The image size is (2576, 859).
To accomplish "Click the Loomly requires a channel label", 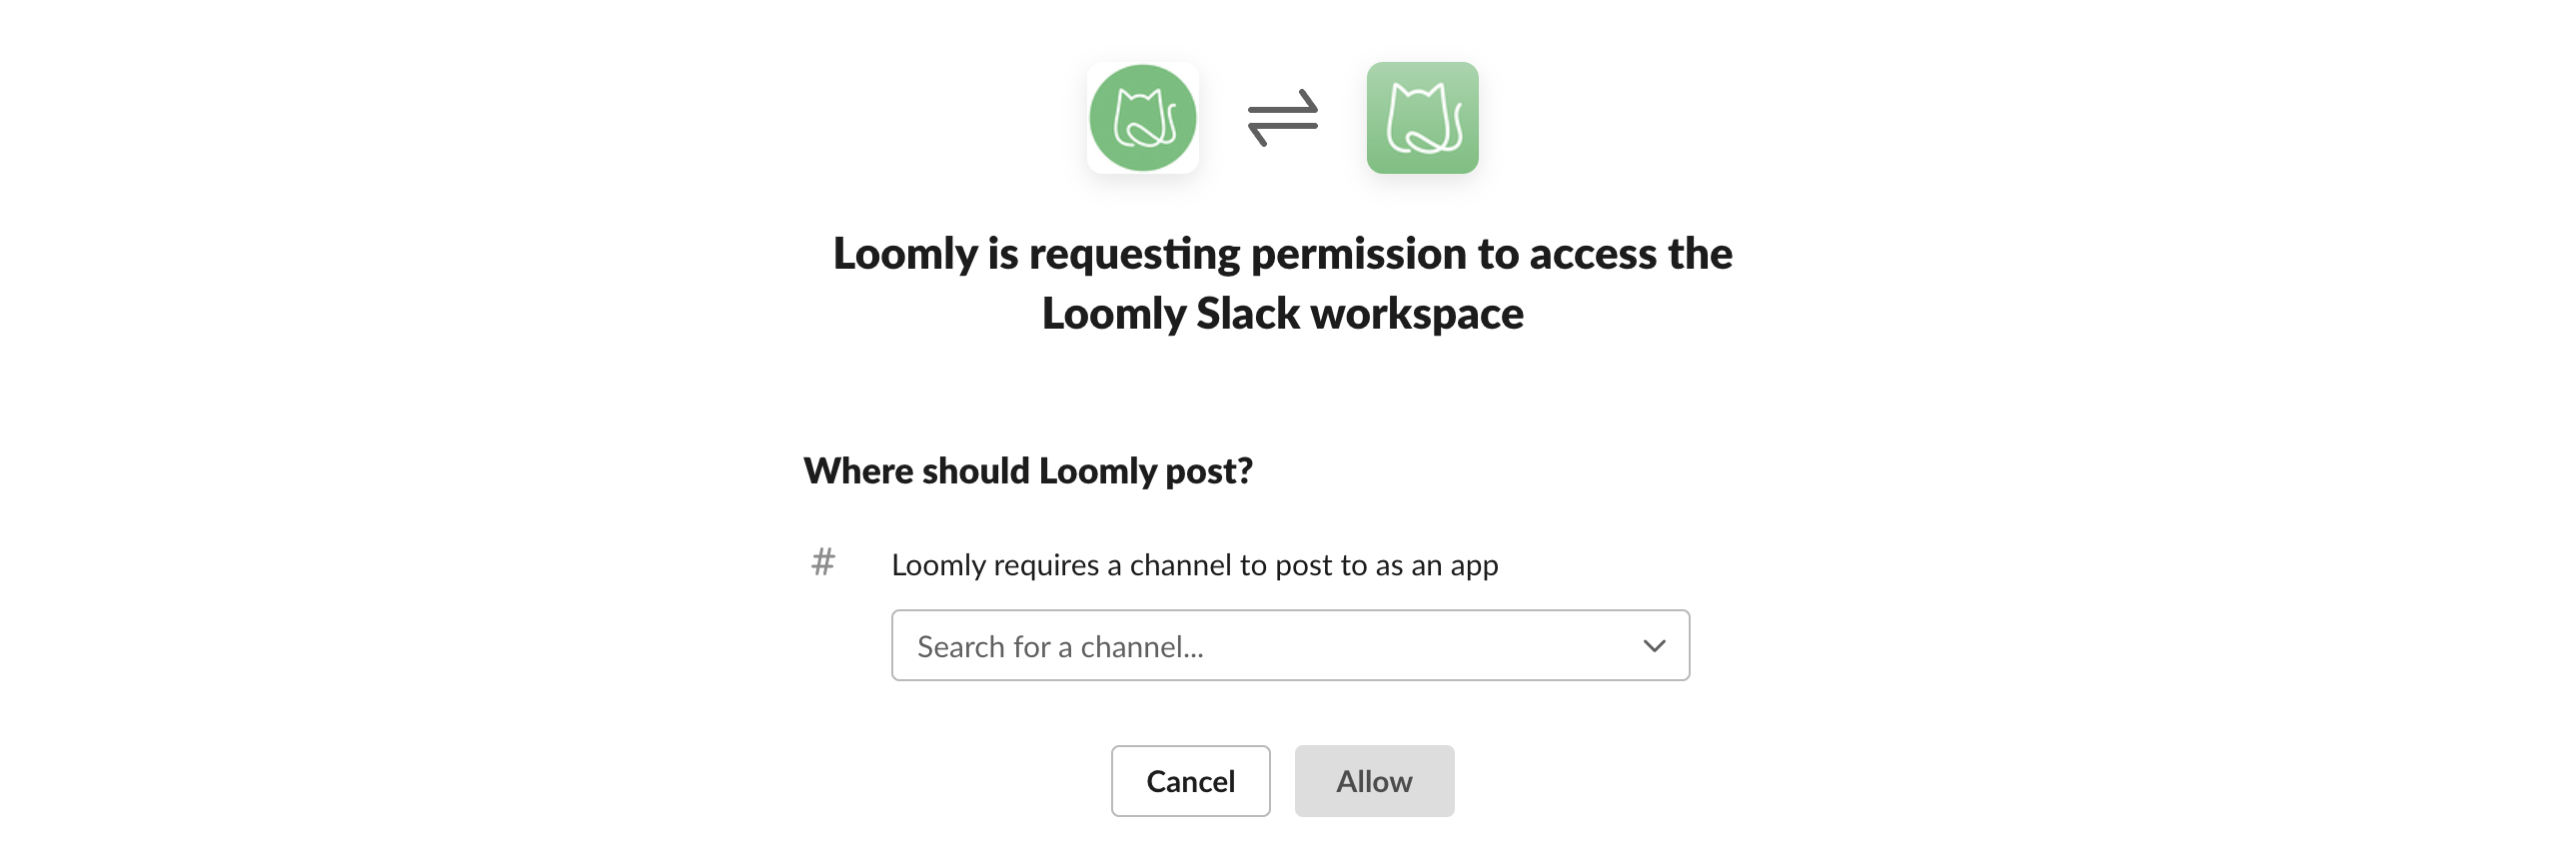I will (1195, 564).
